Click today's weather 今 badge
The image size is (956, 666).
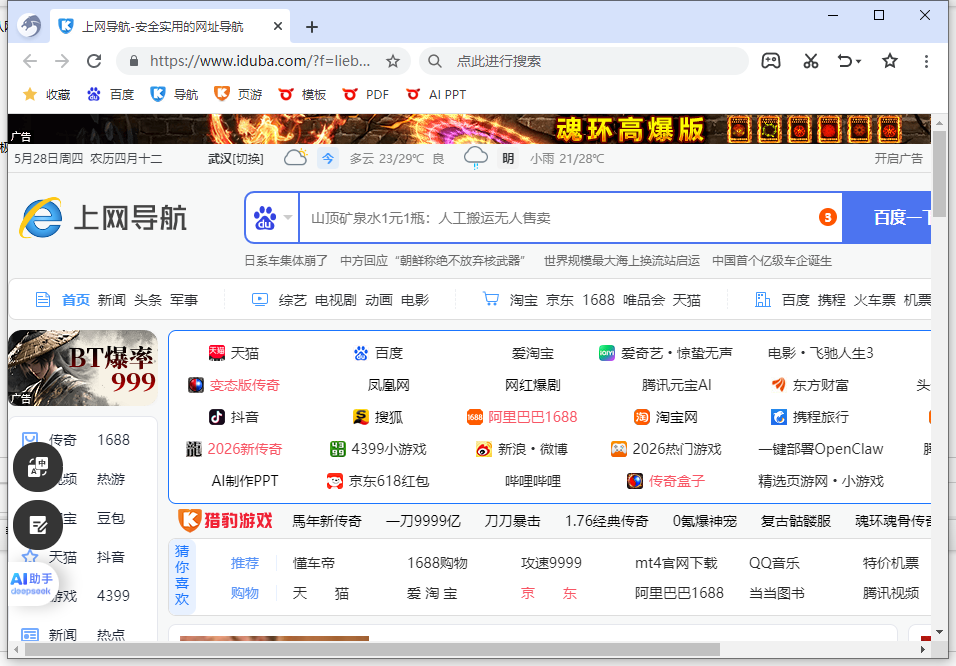328,159
